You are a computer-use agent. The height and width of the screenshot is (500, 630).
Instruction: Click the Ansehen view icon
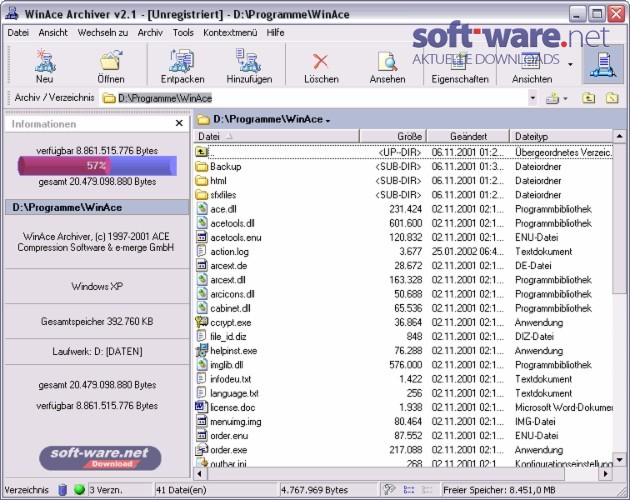(387, 61)
